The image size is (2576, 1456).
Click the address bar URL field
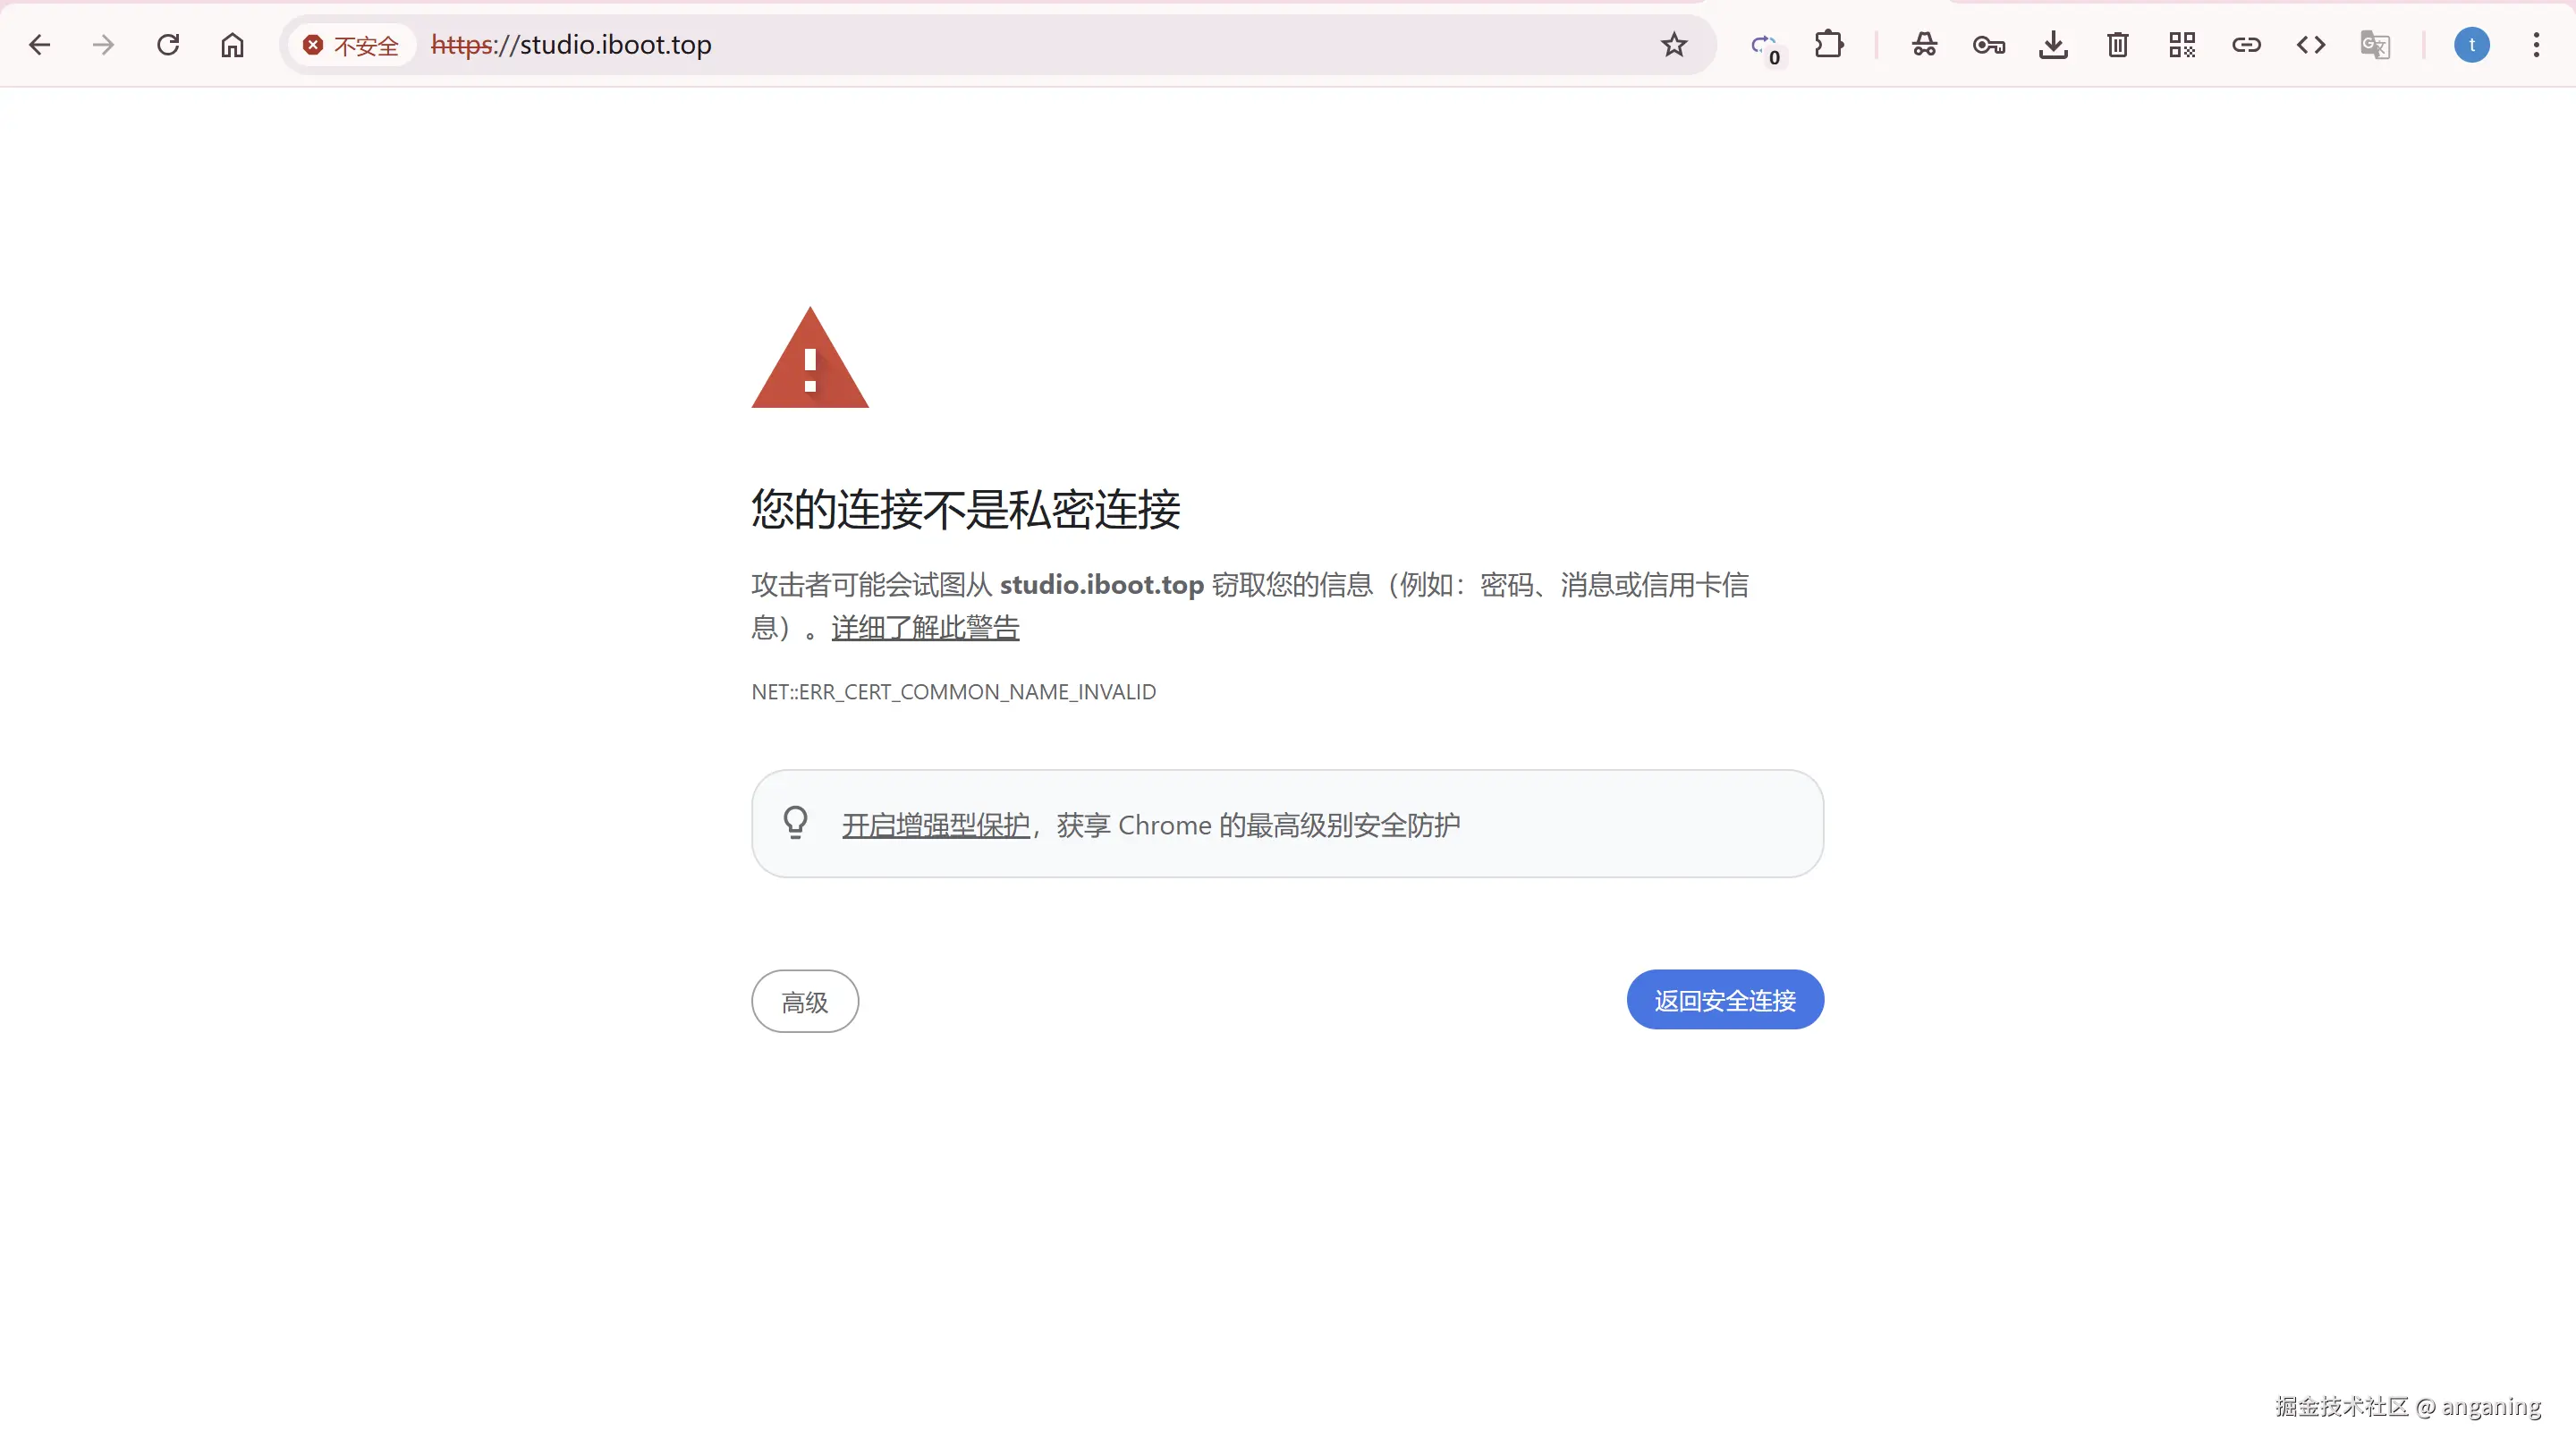coord(1000,45)
